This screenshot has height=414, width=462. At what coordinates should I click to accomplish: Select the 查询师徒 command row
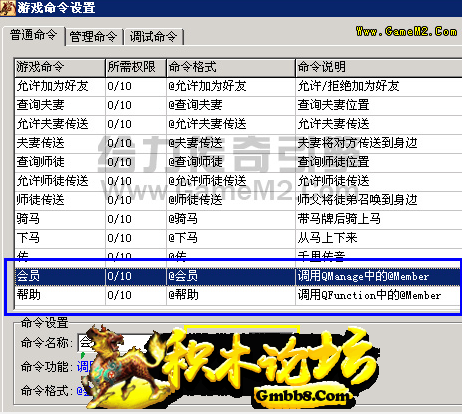click(238, 163)
